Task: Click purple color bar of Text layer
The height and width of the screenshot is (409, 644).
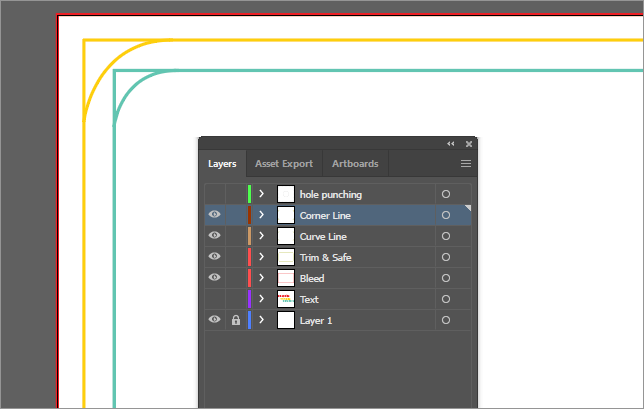Action: [249, 299]
